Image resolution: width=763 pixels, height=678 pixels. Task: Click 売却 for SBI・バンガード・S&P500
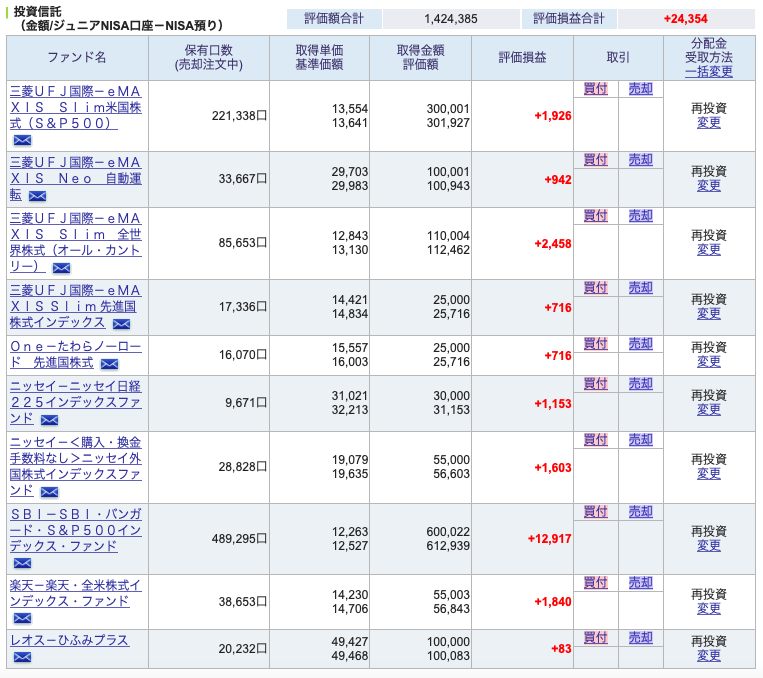point(640,512)
